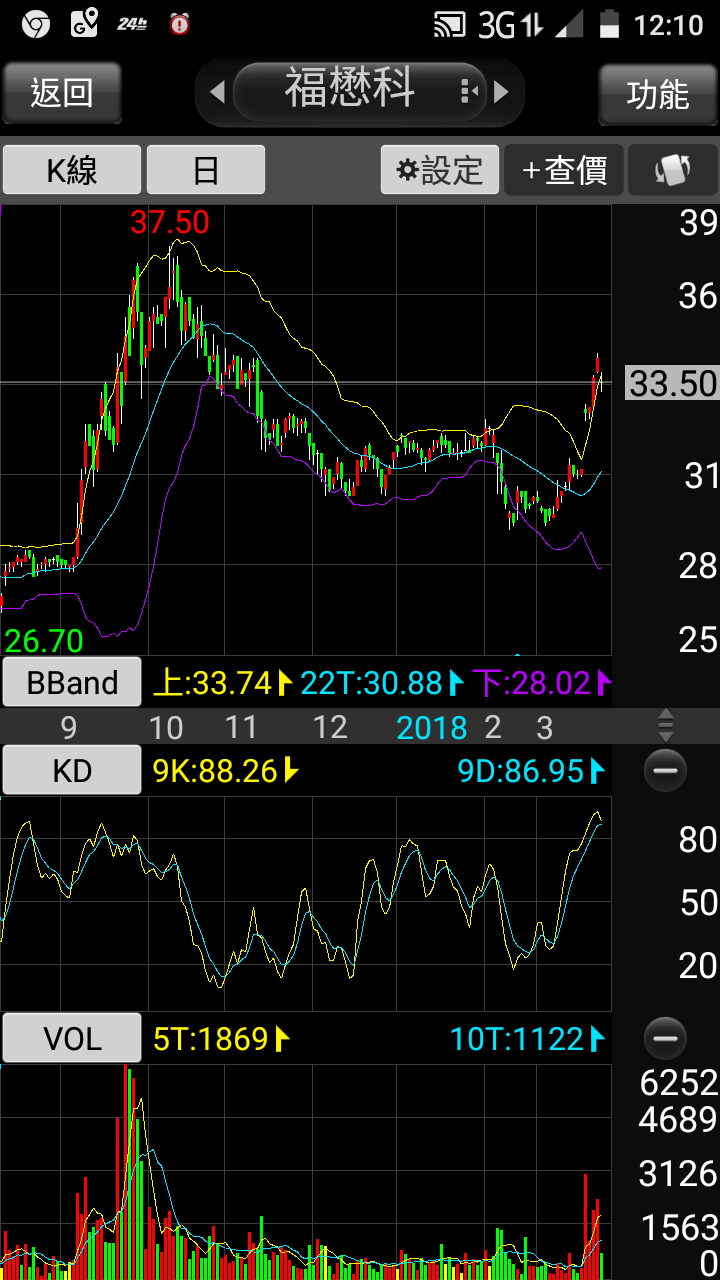720x1280 pixels.
Task: Collapse the VOL panel with minus icon
Action: click(x=665, y=1038)
